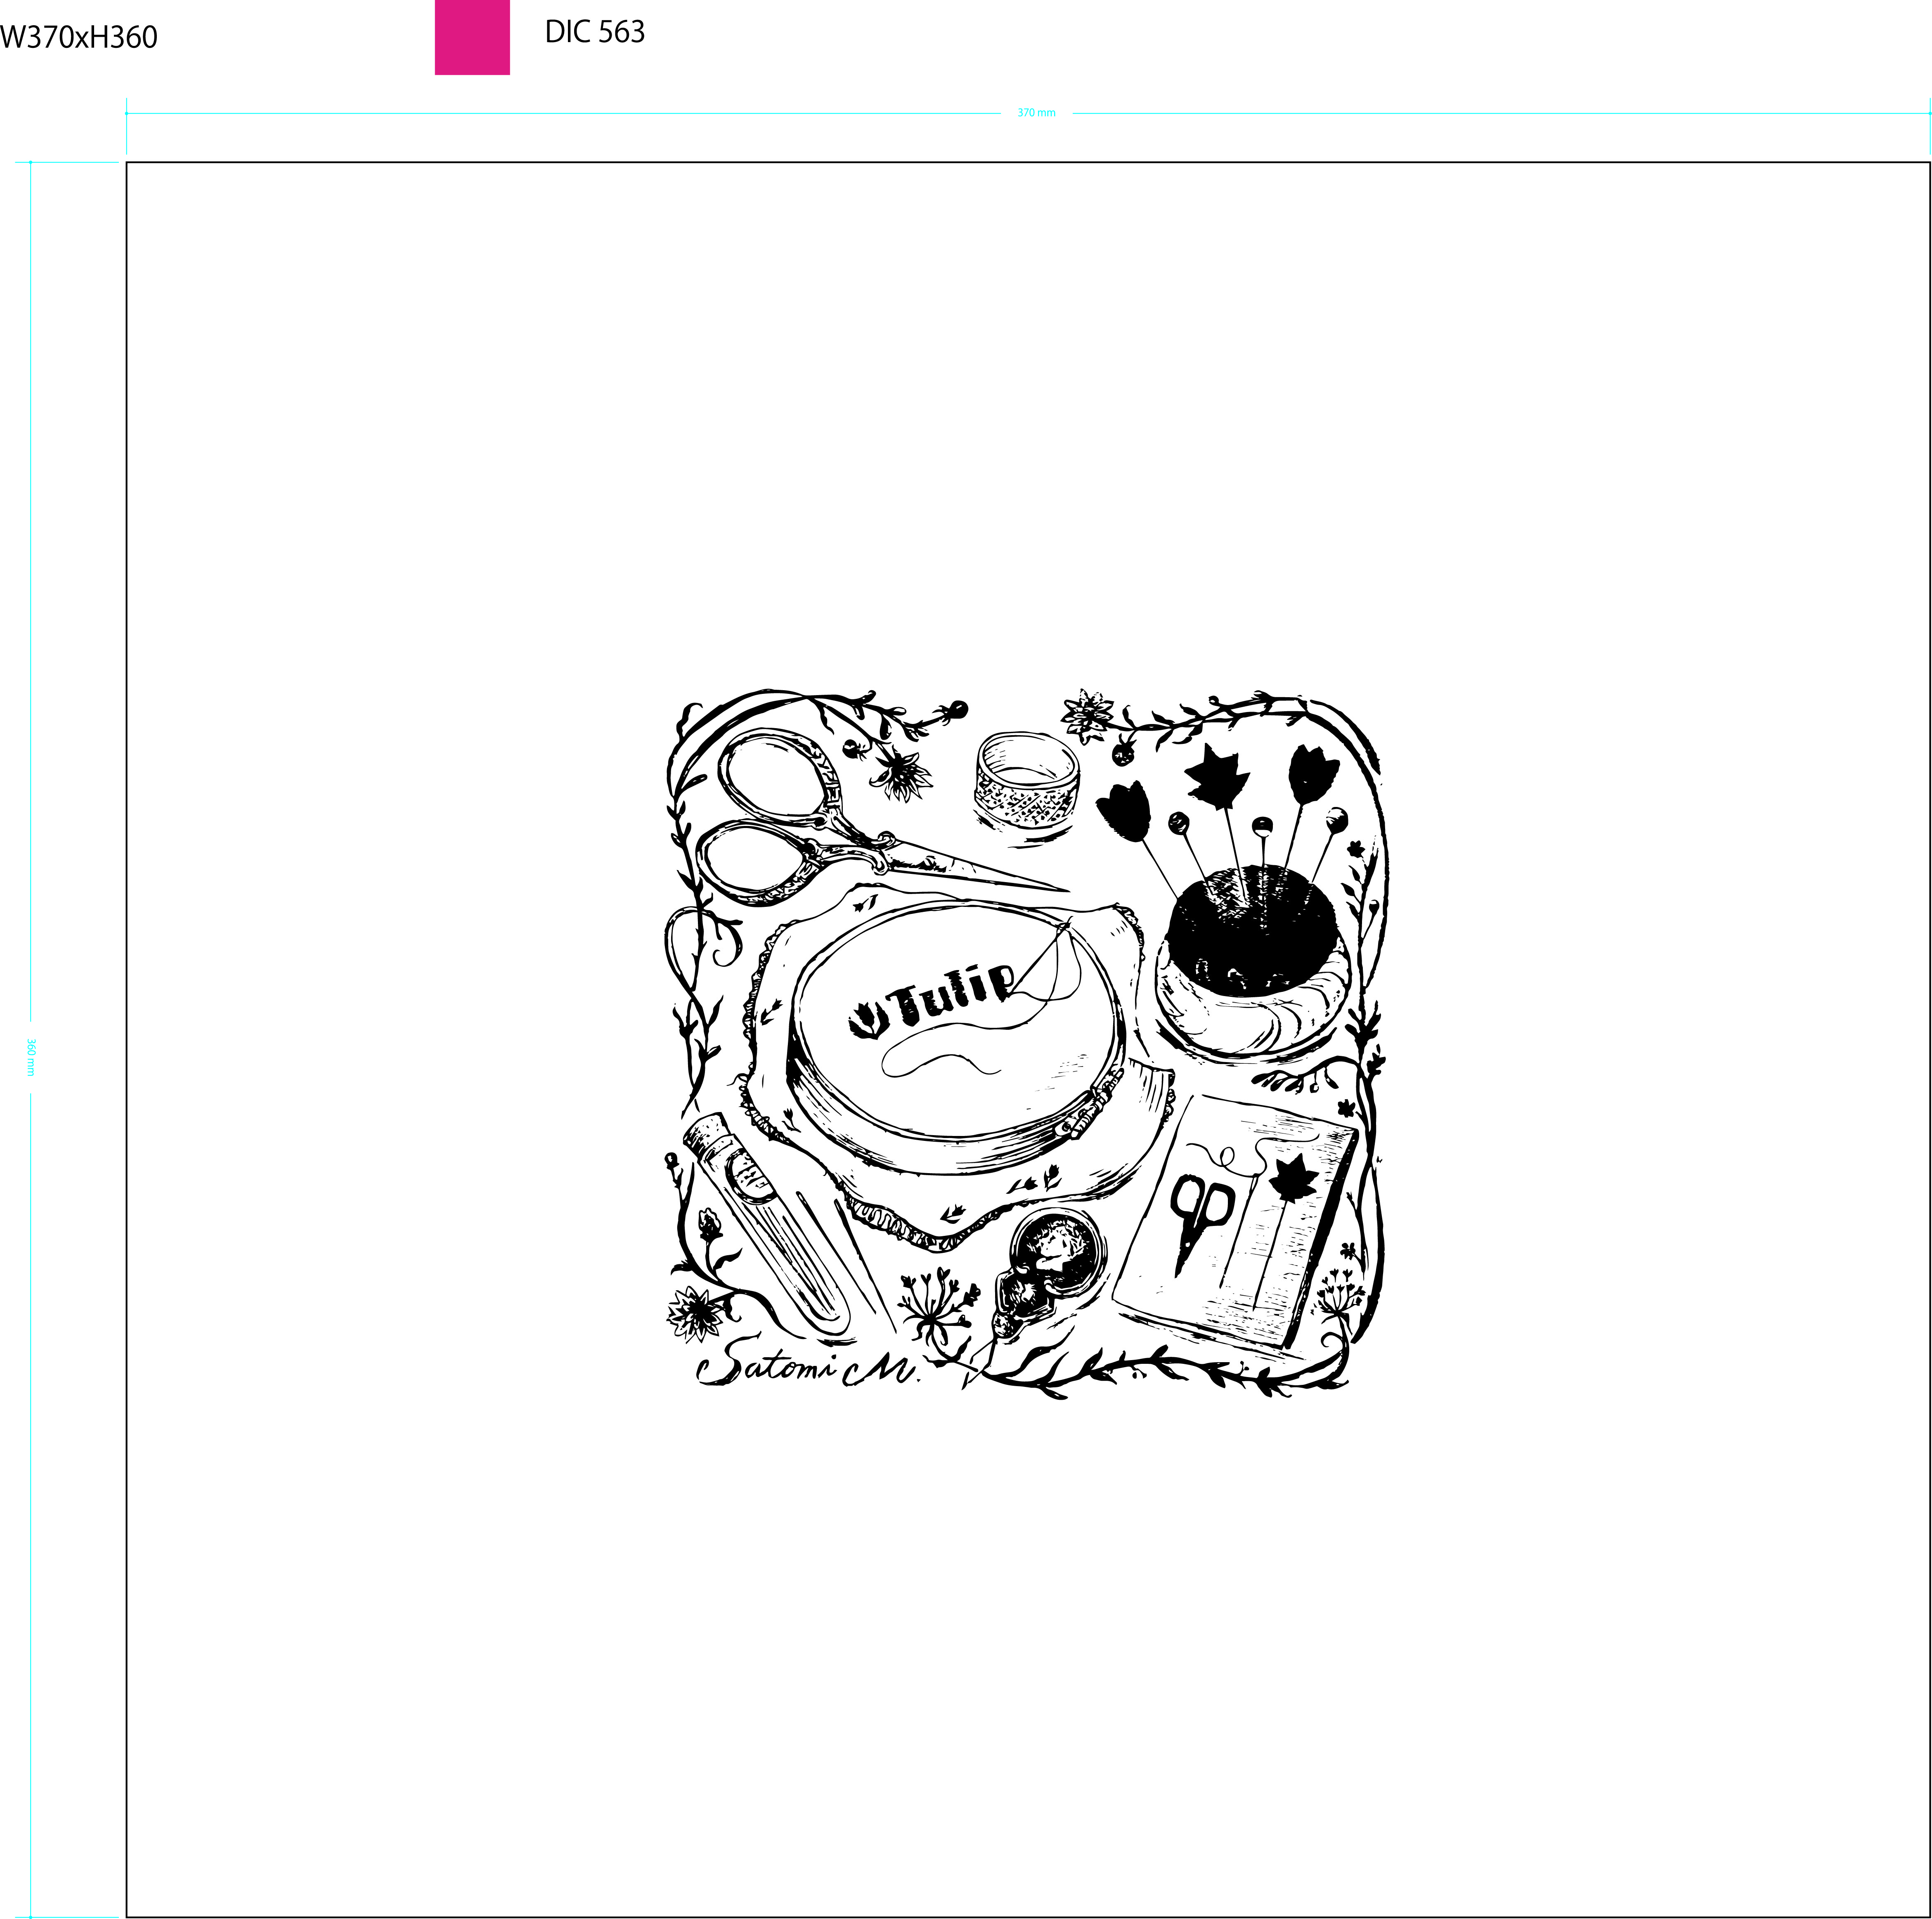Click the magenta DIC 563 color swatch

point(472,37)
